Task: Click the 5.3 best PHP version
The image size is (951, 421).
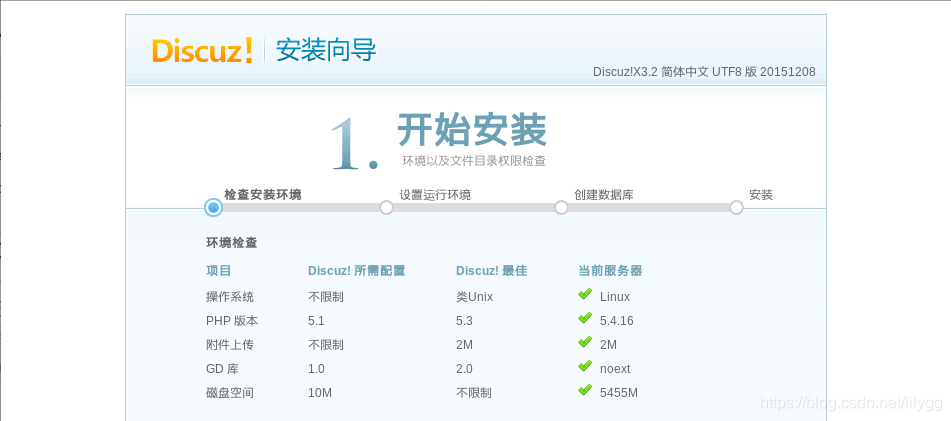Action: [x=465, y=321]
